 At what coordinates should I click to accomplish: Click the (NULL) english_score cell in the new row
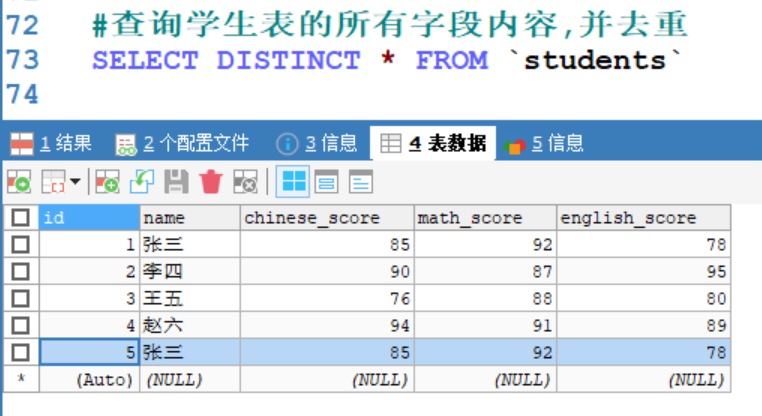tap(644, 380)
